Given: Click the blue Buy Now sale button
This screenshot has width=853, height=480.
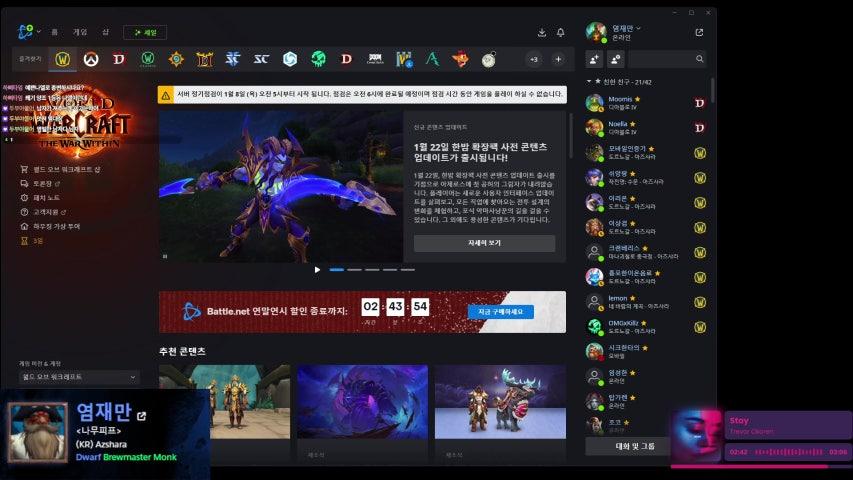Looking at the screenshot, I should tap(500, 312).
